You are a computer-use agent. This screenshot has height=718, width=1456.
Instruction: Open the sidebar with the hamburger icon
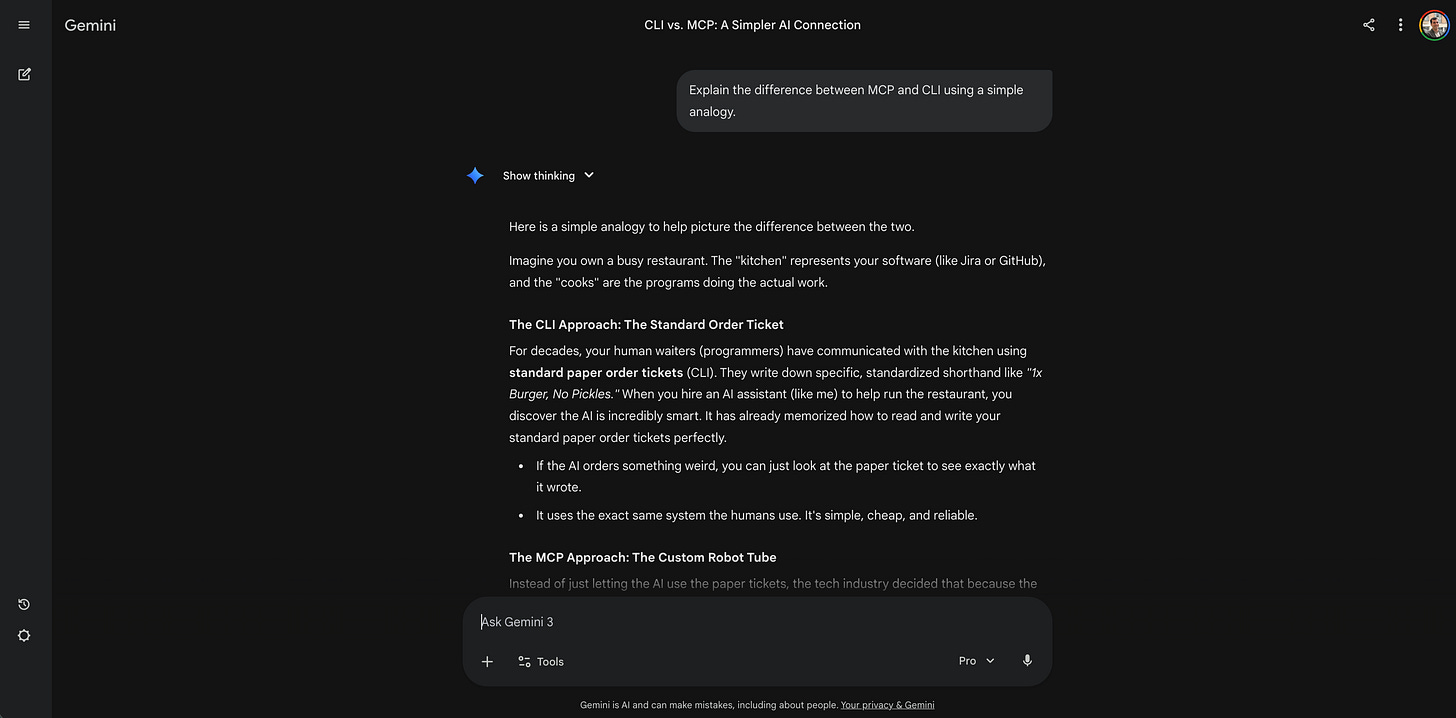[23, 24]
